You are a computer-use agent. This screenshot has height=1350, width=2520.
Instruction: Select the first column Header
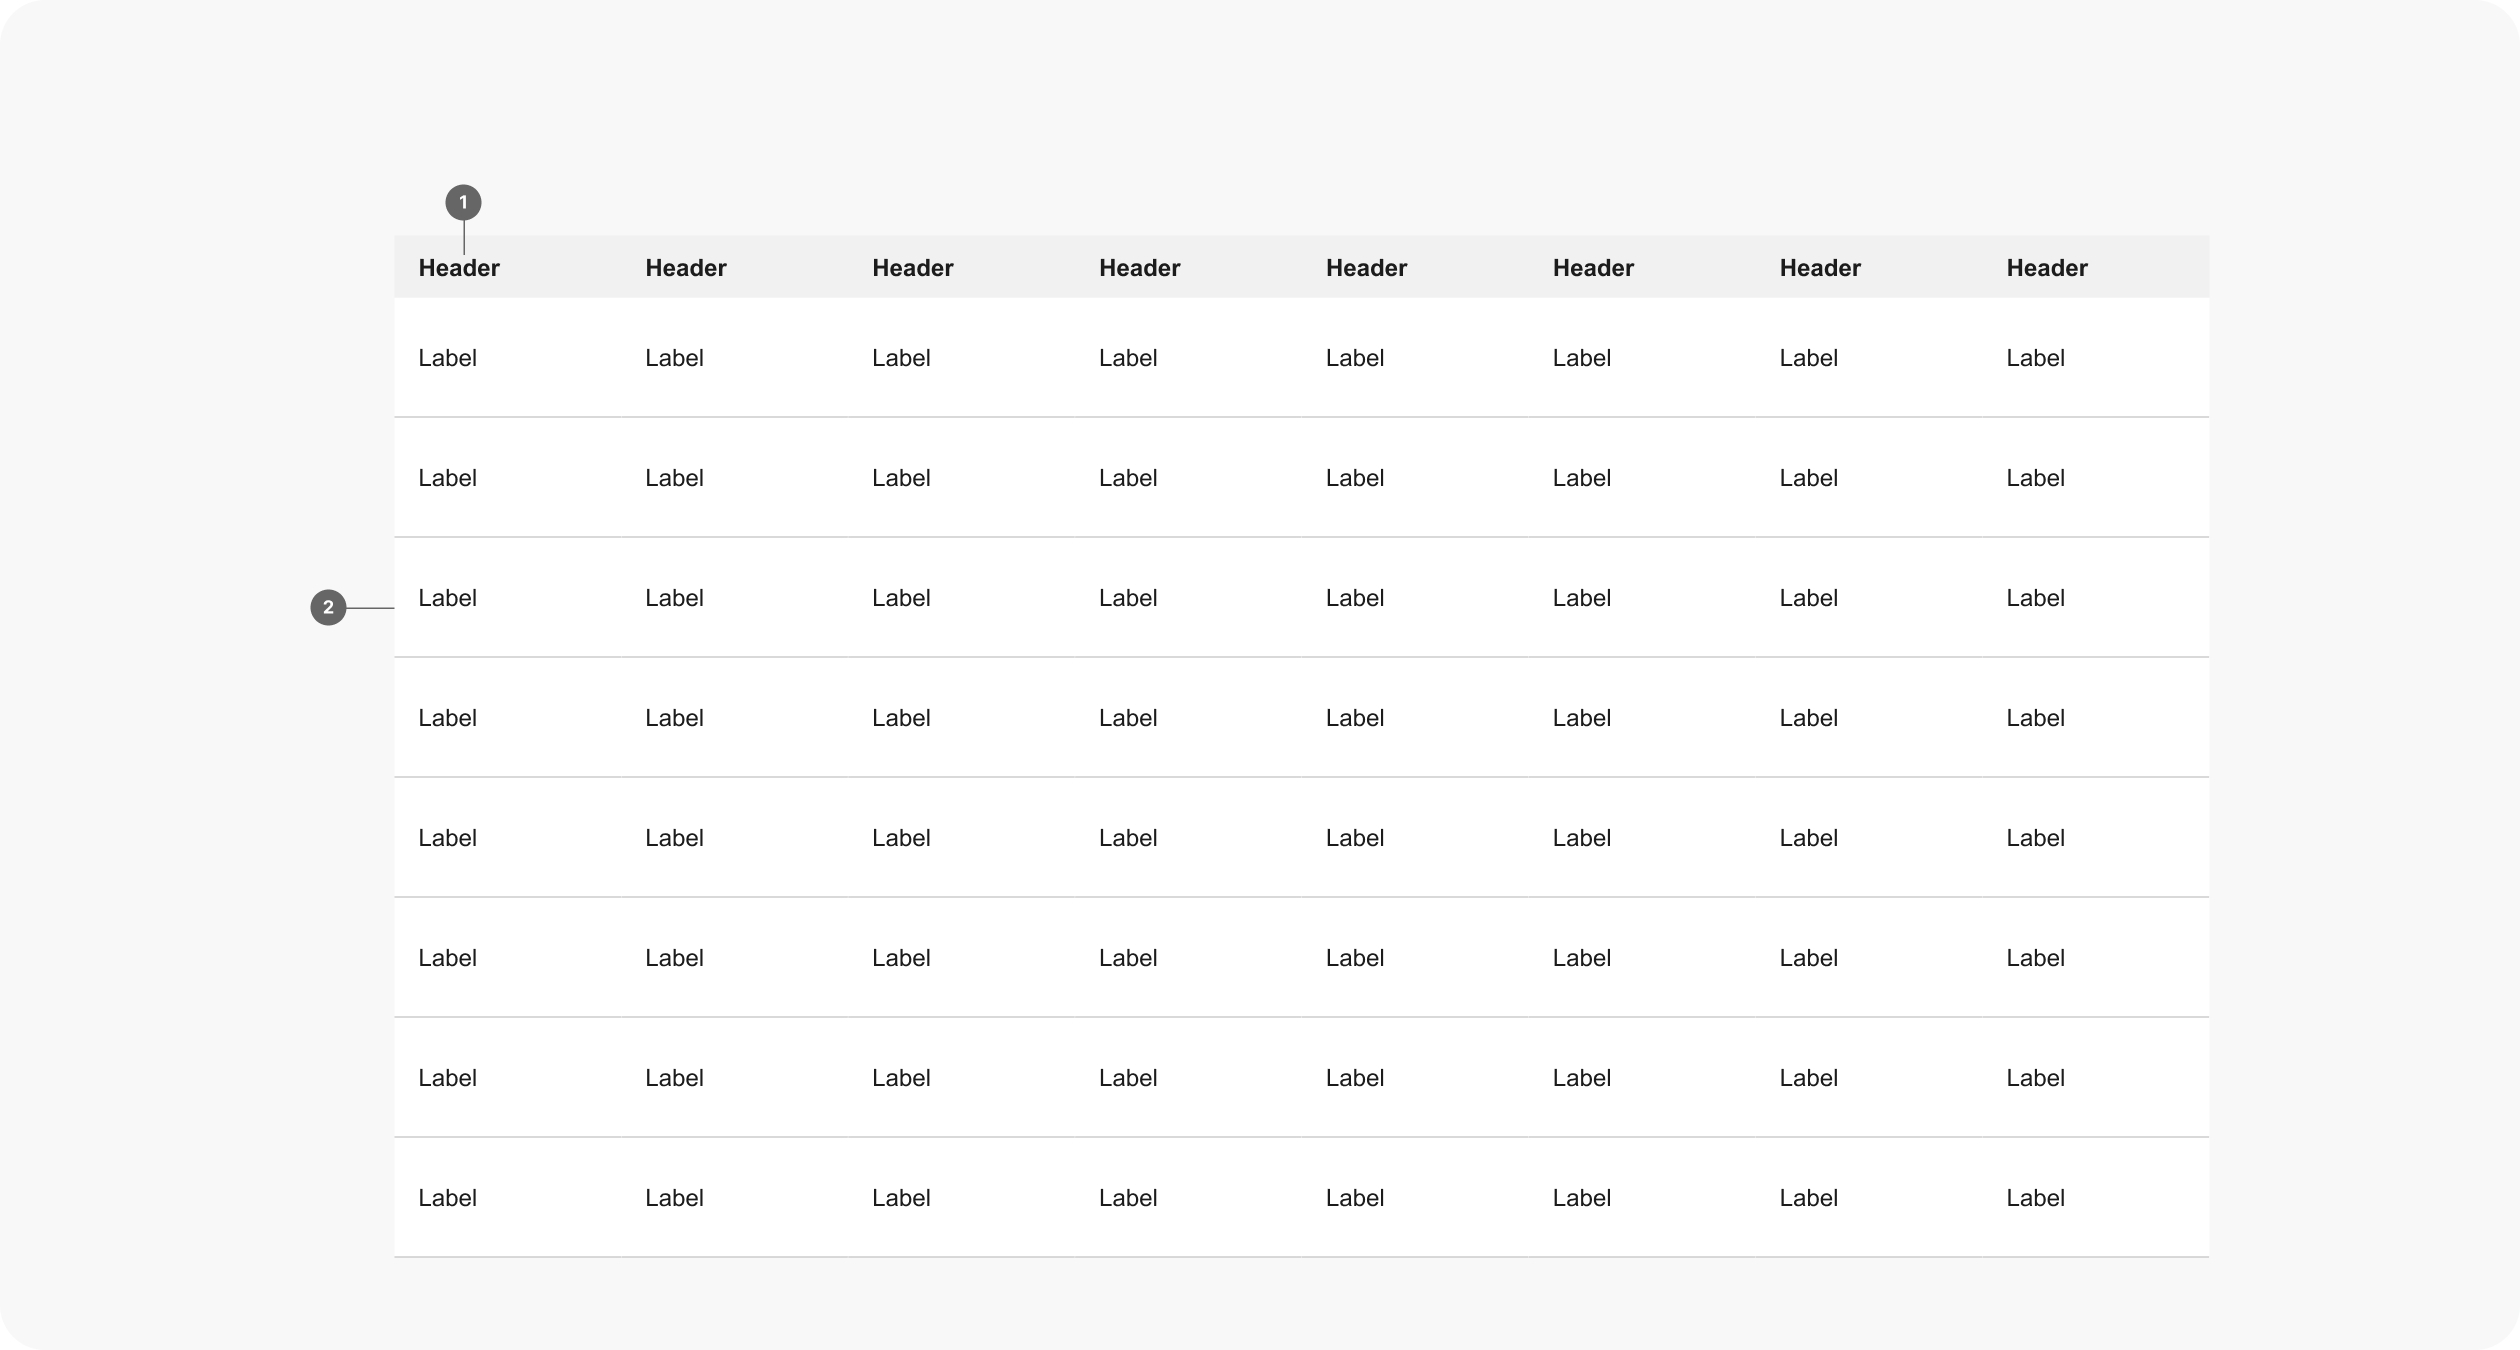[x=459, y=268]
